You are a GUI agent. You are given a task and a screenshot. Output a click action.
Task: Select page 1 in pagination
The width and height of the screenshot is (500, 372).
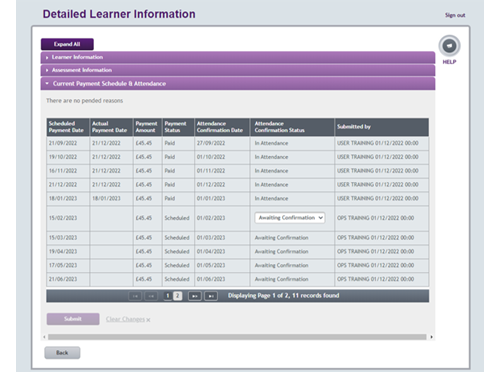tap(168, 296)
